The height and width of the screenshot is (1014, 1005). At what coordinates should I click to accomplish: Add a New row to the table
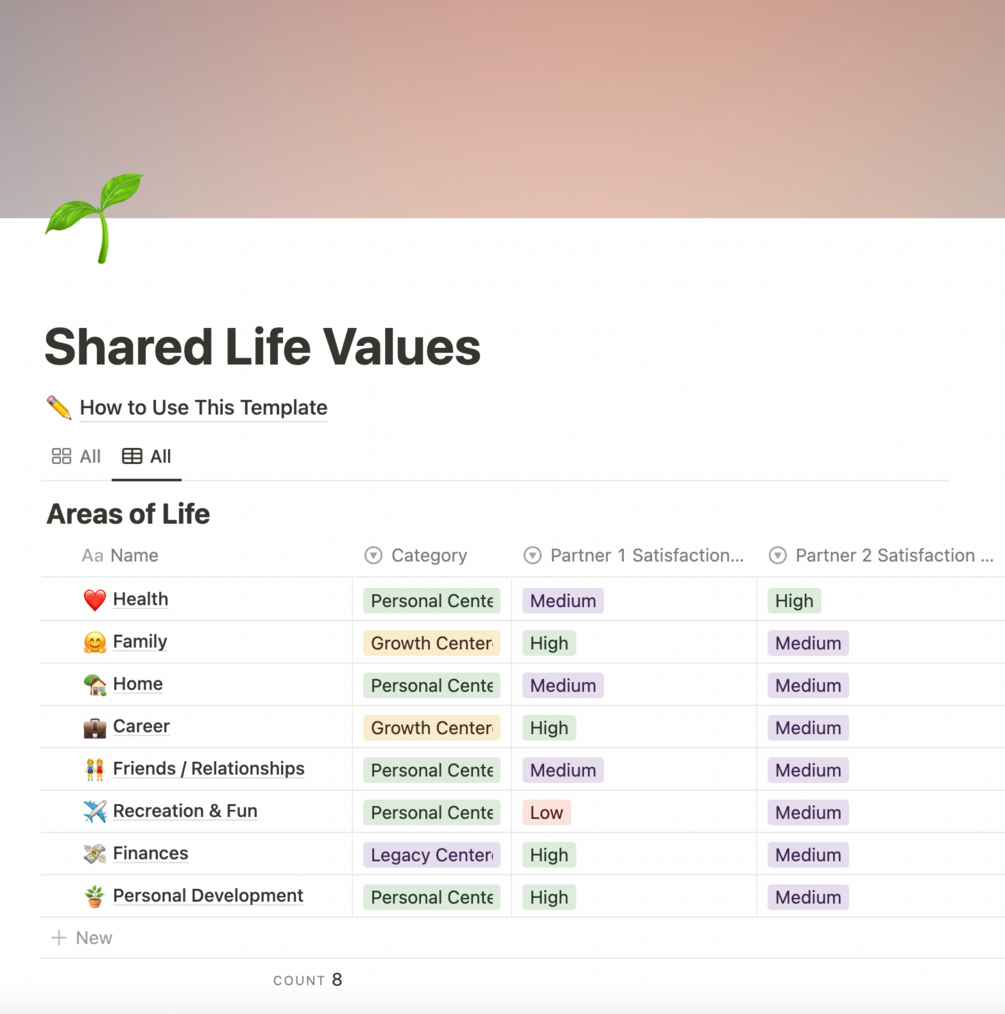[82, 938]
